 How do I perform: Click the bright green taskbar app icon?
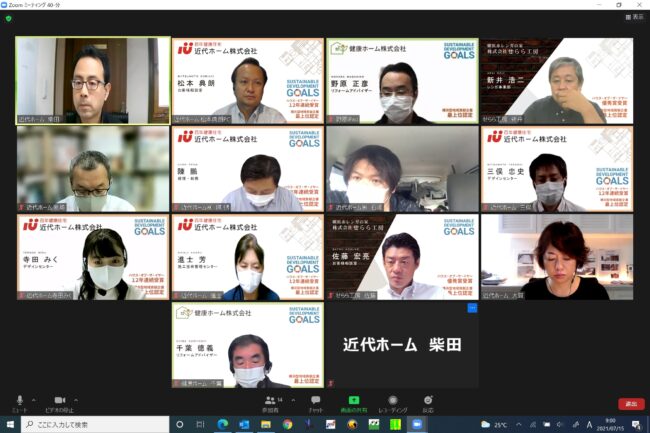coord(395,424)
